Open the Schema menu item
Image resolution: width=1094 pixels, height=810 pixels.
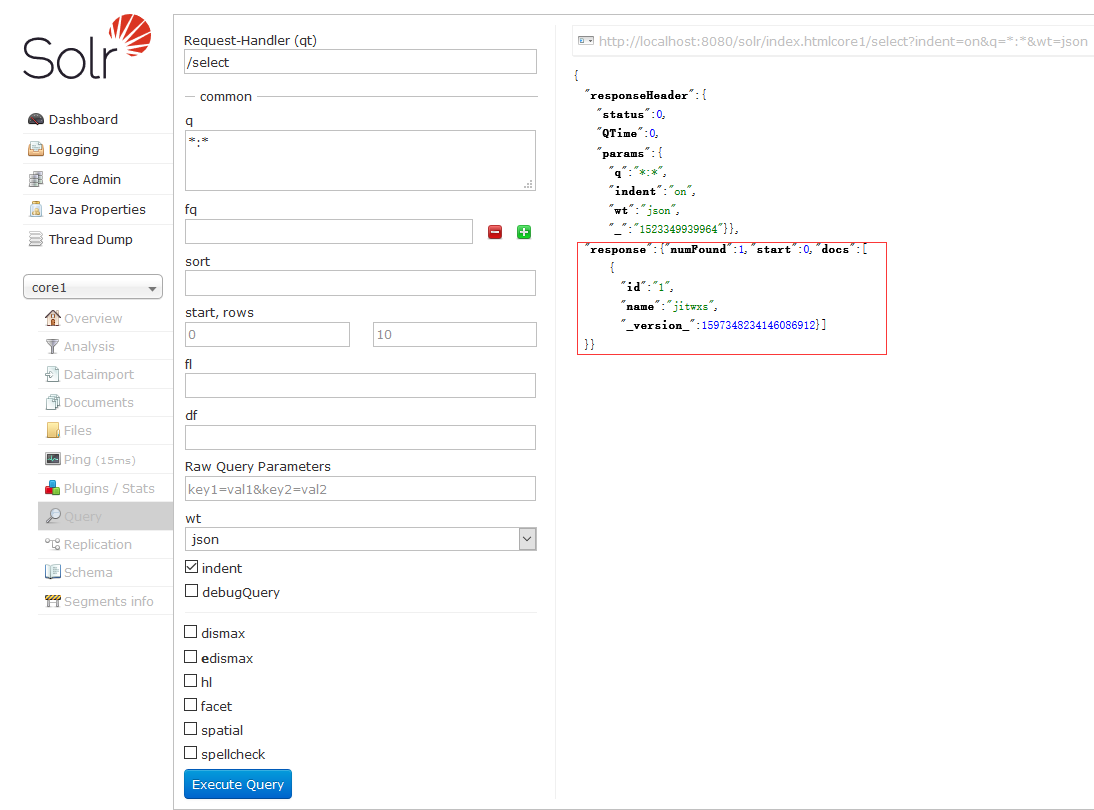pos(88,572)
